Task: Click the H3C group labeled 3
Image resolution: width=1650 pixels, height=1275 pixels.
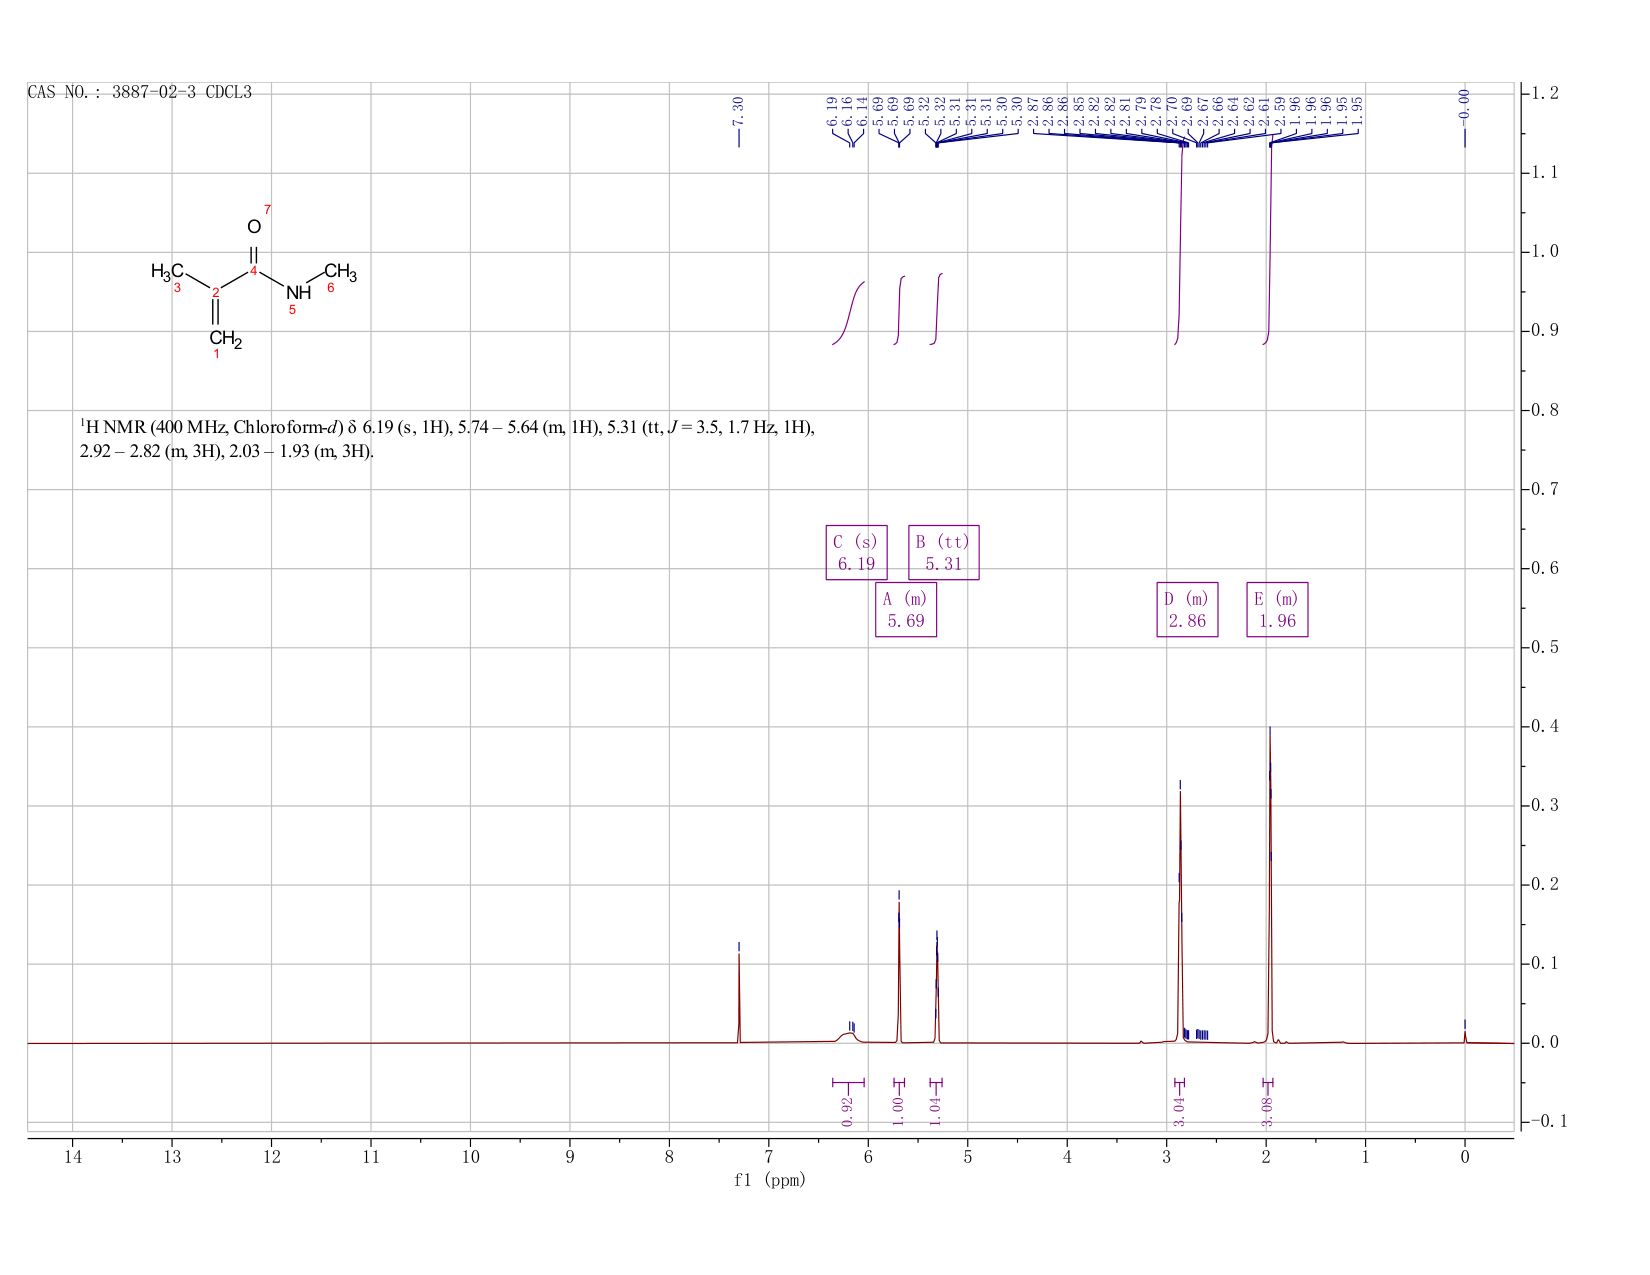Action: (x=167, y=271)
